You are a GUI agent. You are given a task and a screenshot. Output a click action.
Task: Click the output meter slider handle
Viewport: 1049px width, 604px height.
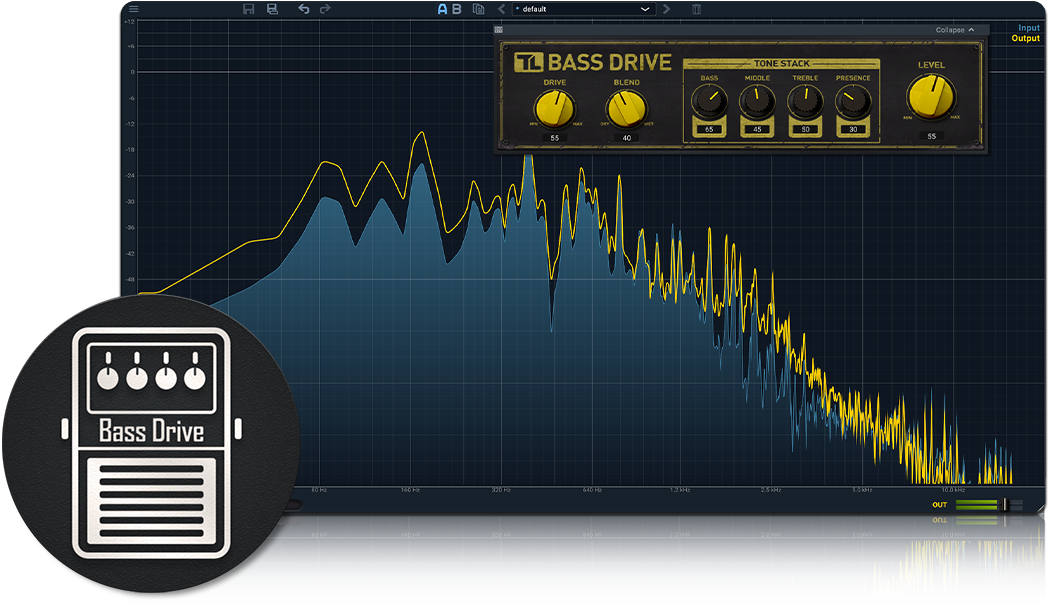pos(1004,504)
